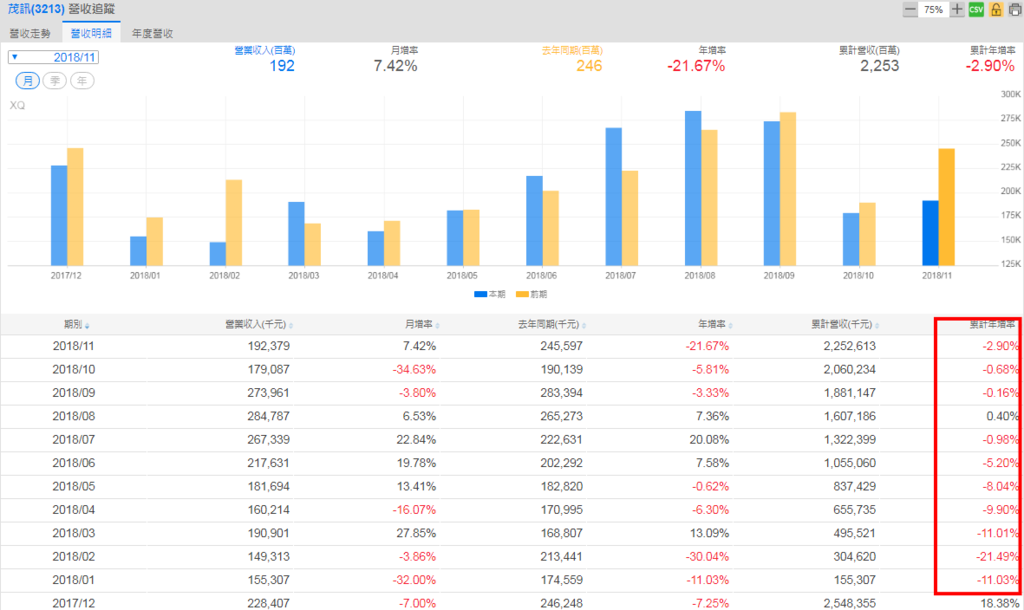
Task: Click sort arrow beside 去年同期(千元) header
Action: tap(584, 325)
